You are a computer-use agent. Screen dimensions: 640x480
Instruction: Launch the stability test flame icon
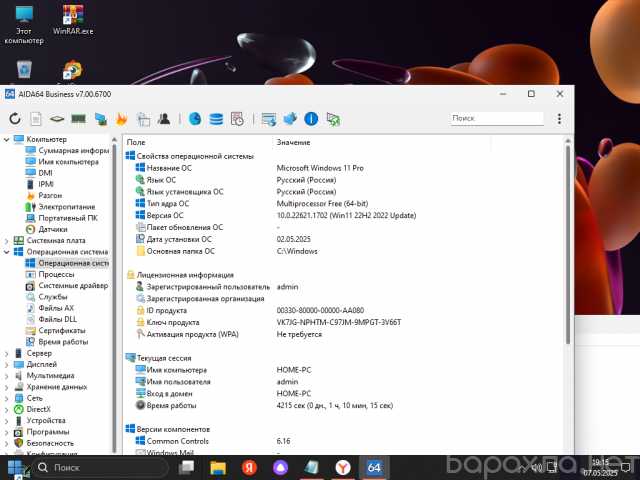point(122,119)
